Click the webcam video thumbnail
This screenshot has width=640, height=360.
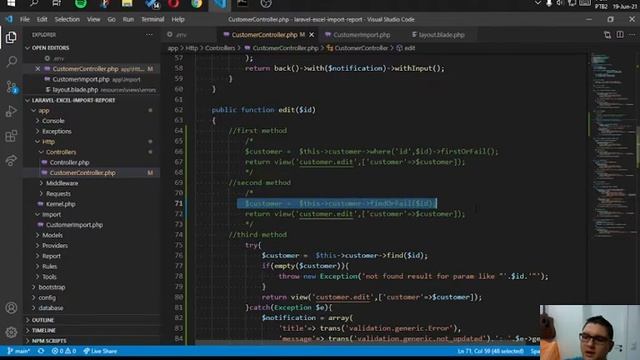(x=590, y=332)
